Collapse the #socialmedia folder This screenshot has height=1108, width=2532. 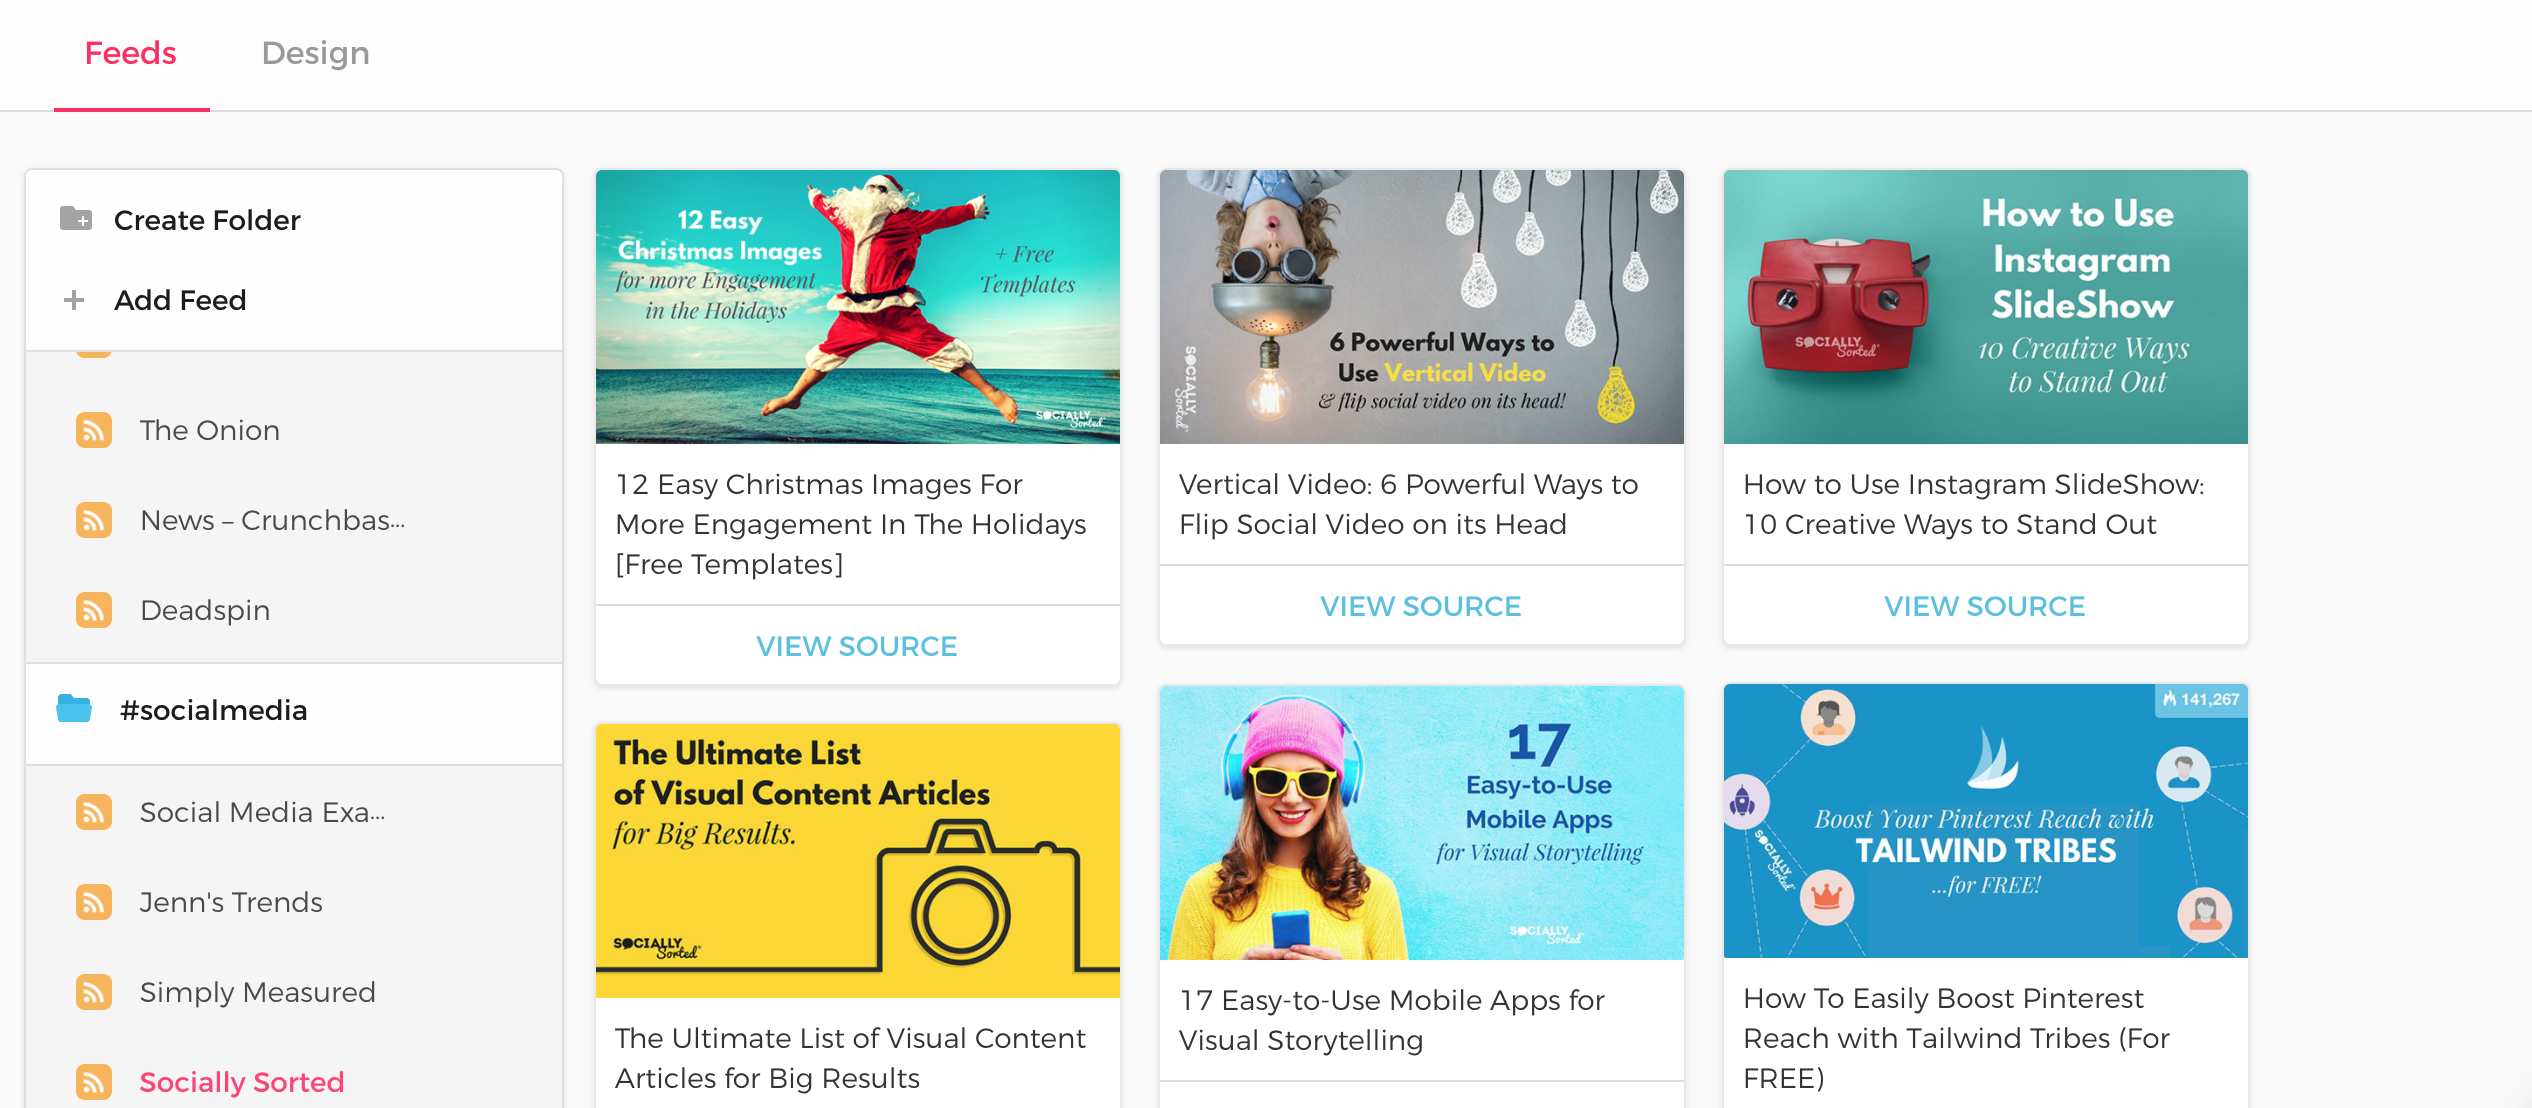point(213,710)
